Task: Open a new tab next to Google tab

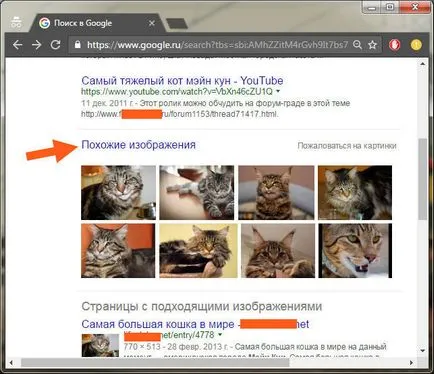Action: click(x=177, y=23)
